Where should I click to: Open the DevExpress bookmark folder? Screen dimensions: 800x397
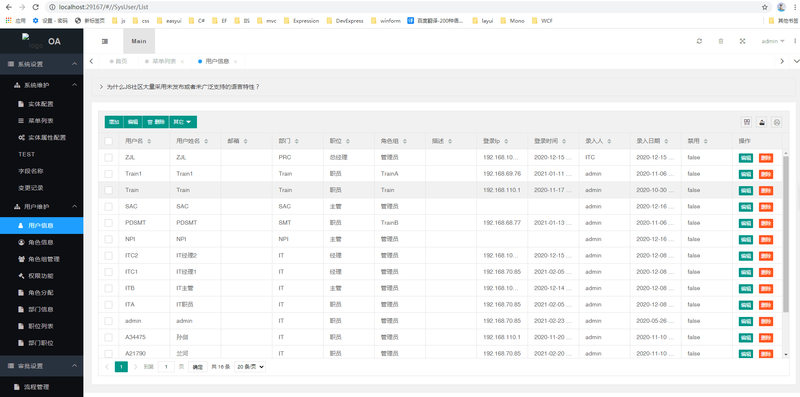345,21
